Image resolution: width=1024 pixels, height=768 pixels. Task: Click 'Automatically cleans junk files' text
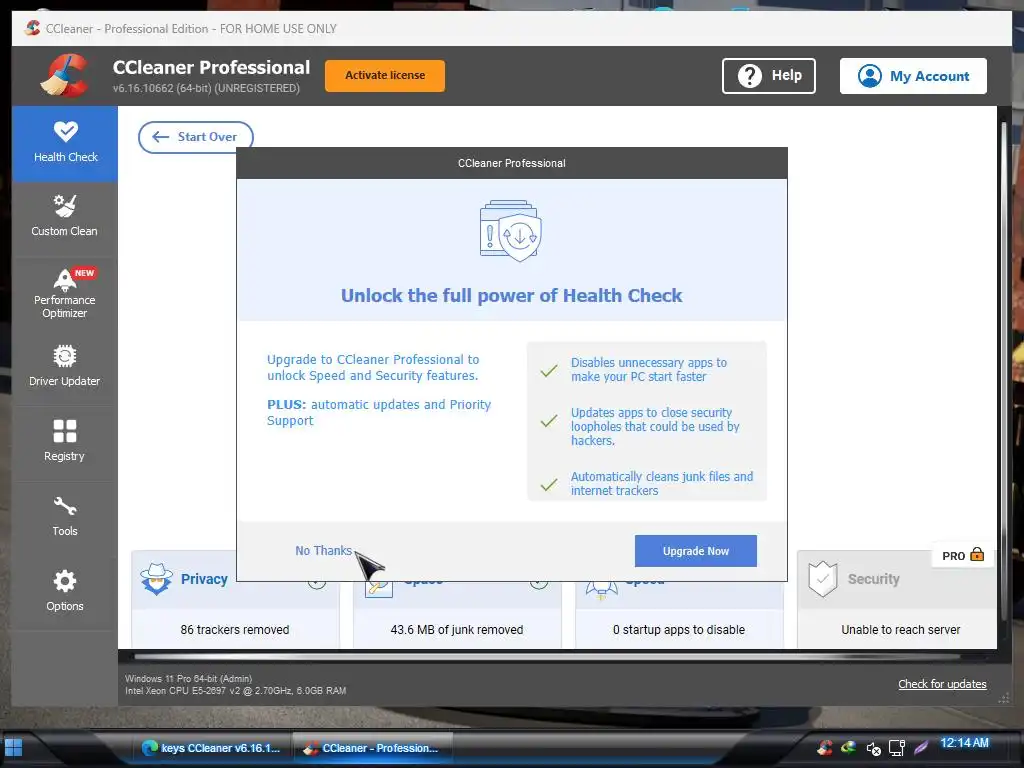pyautogui.click(x=662, y=483)
